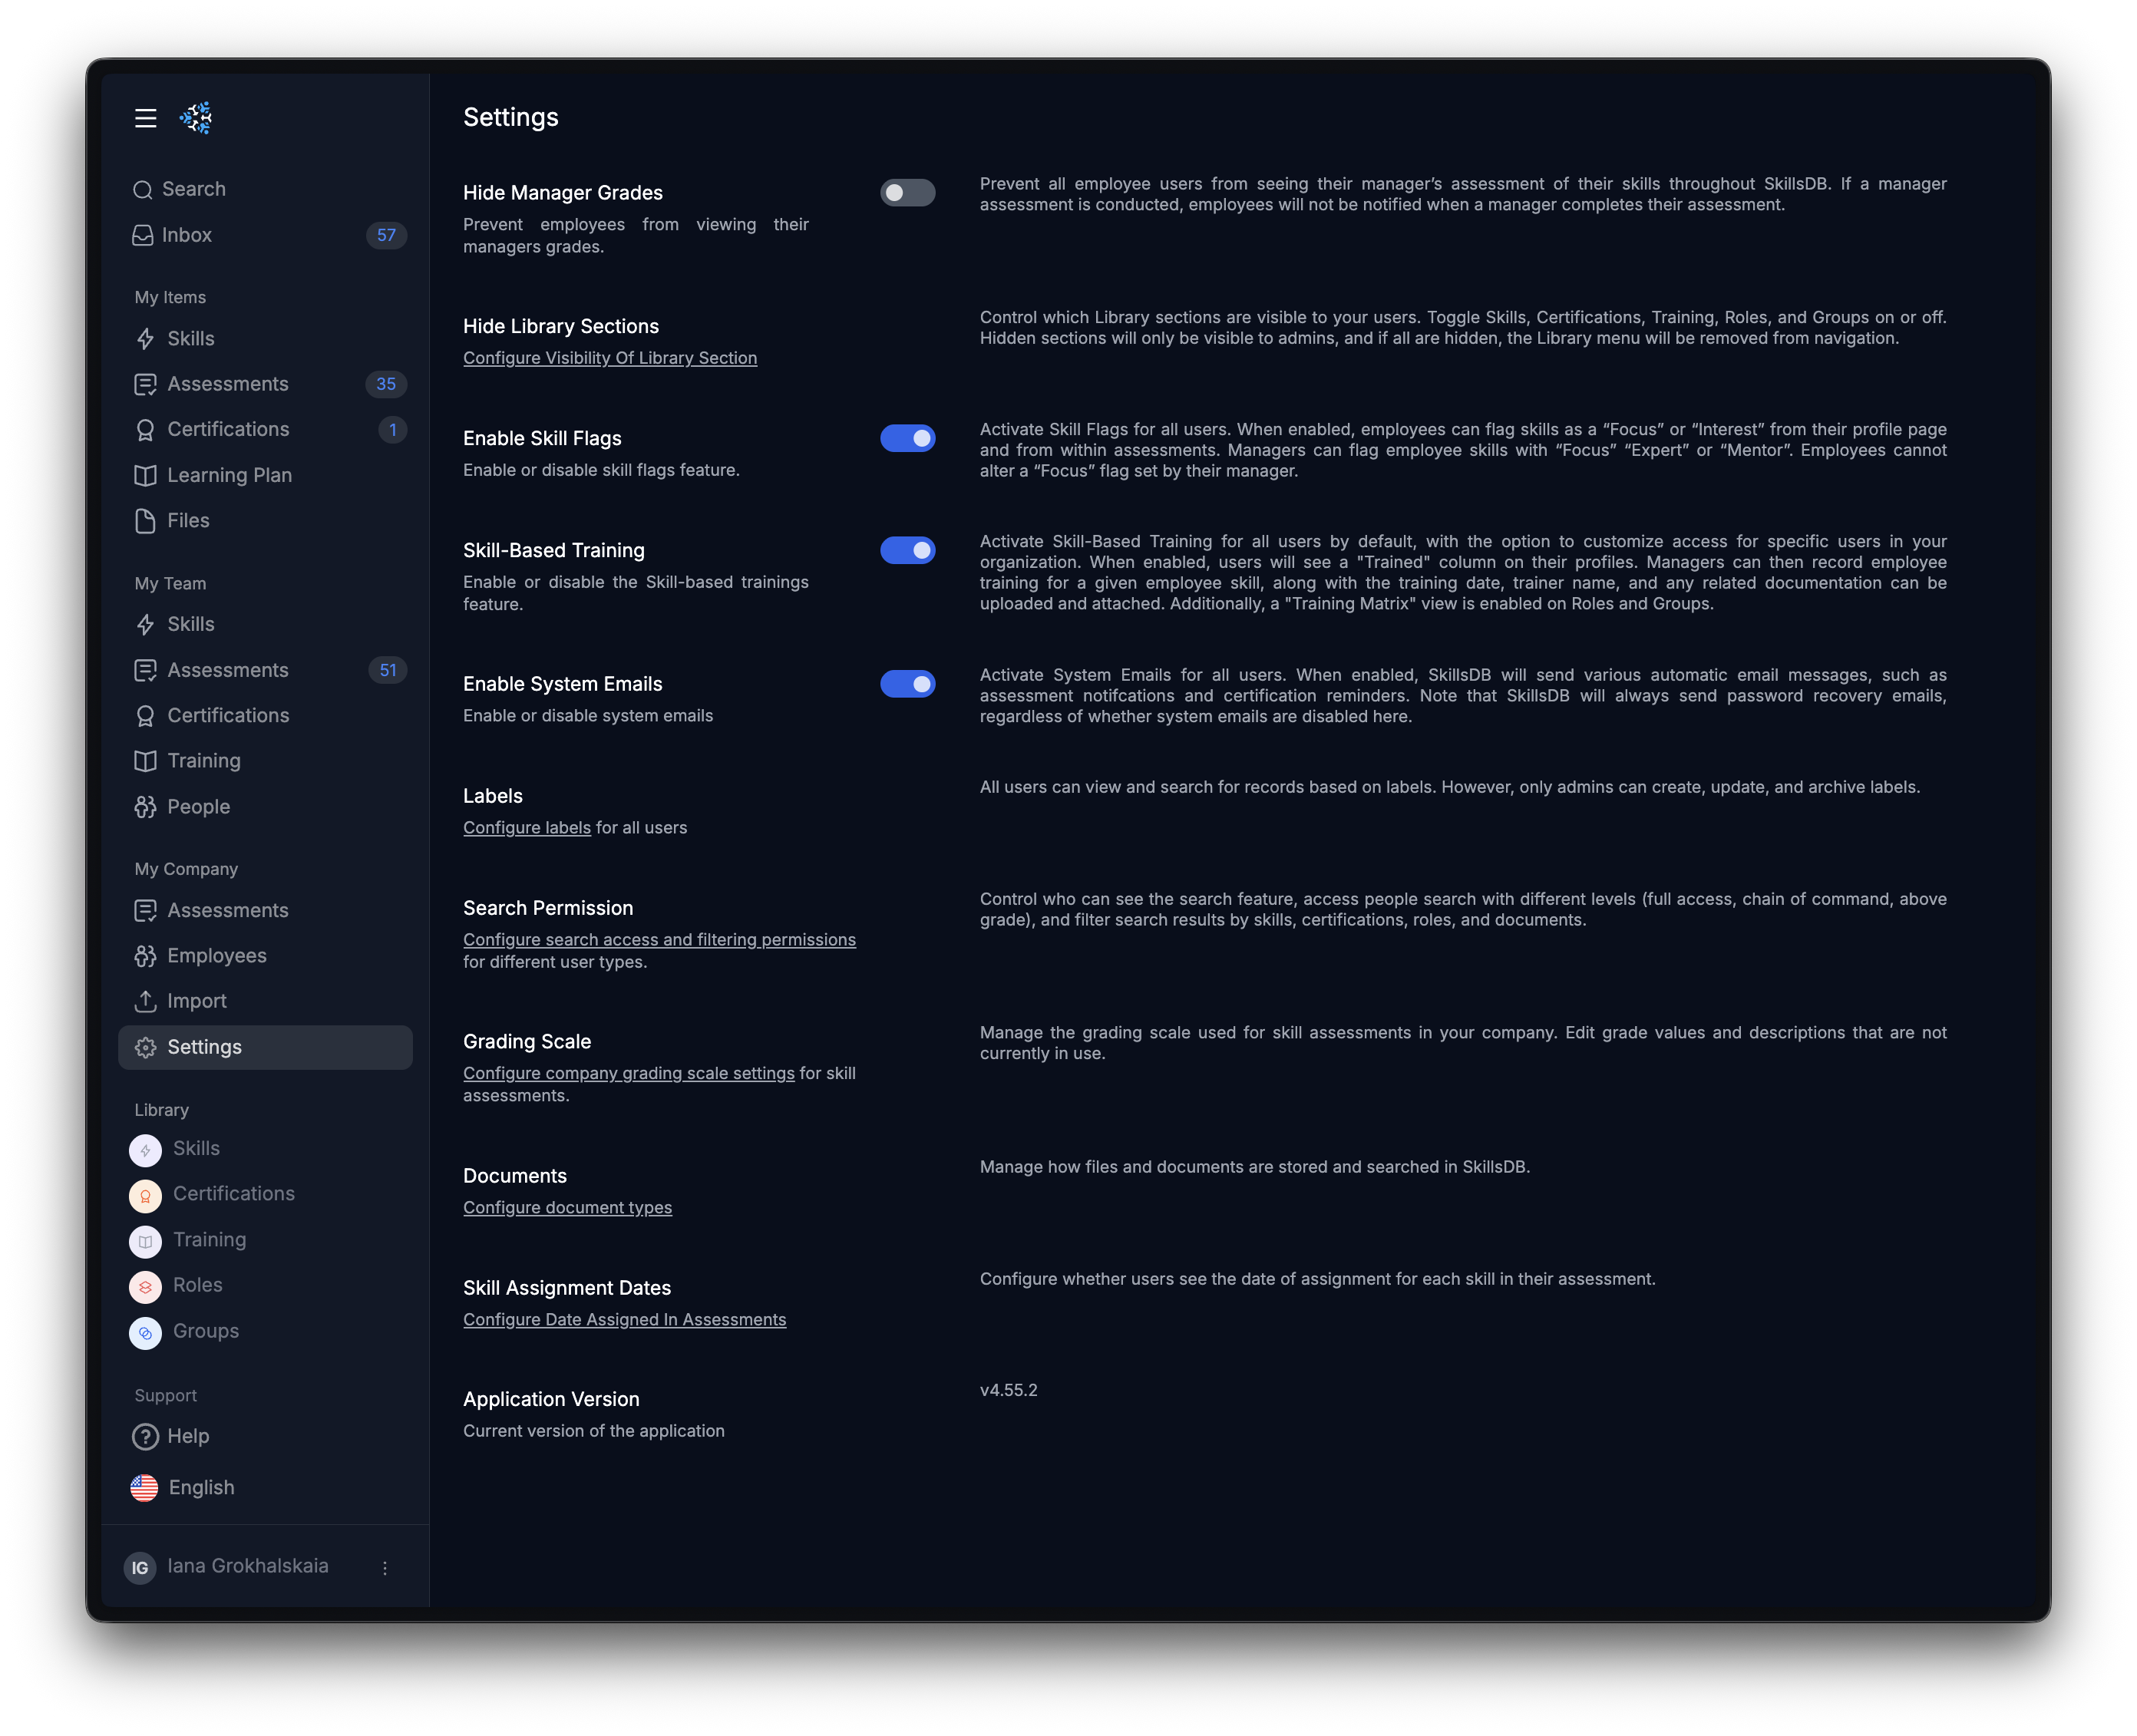
Task: Click the hamburger menu icon
Action: click(145, 118)
